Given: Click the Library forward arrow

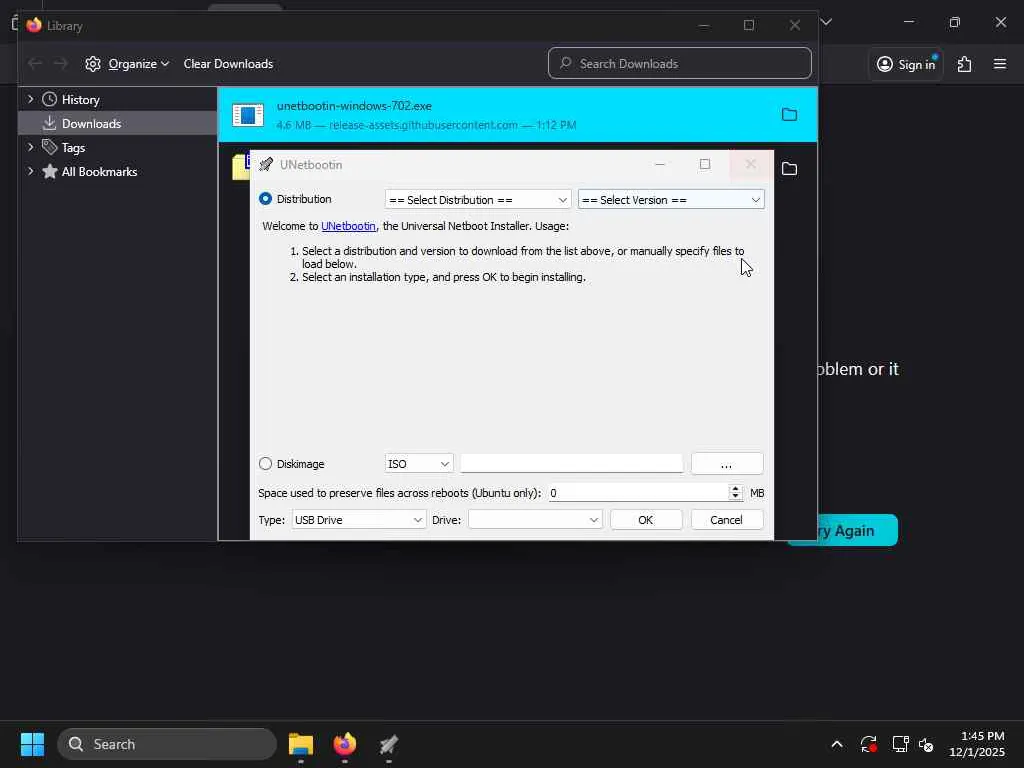Looking at the screenshot, I should pos(60,64).
